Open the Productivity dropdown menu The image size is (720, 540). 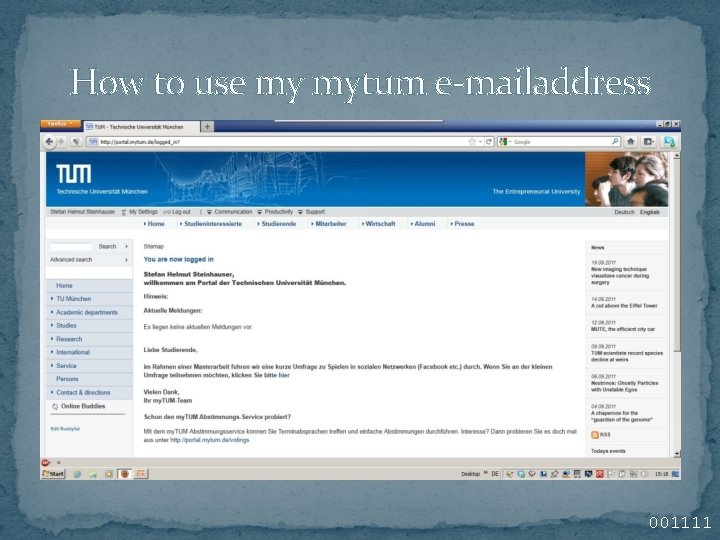(x=275, y=212)
